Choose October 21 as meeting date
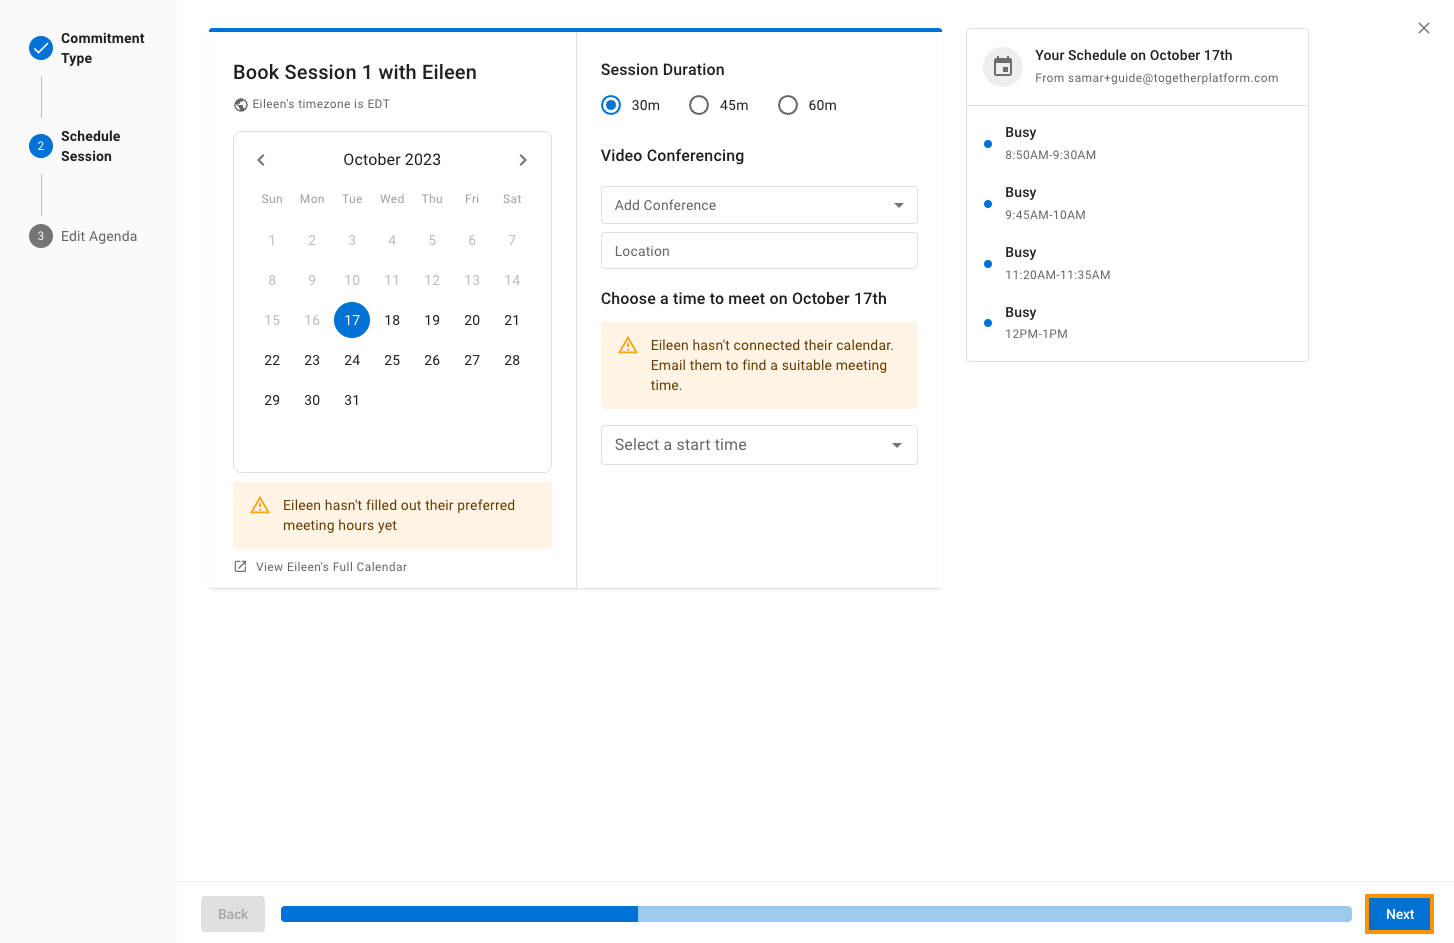The image size is (1454, 943). [x=512, y=320]
